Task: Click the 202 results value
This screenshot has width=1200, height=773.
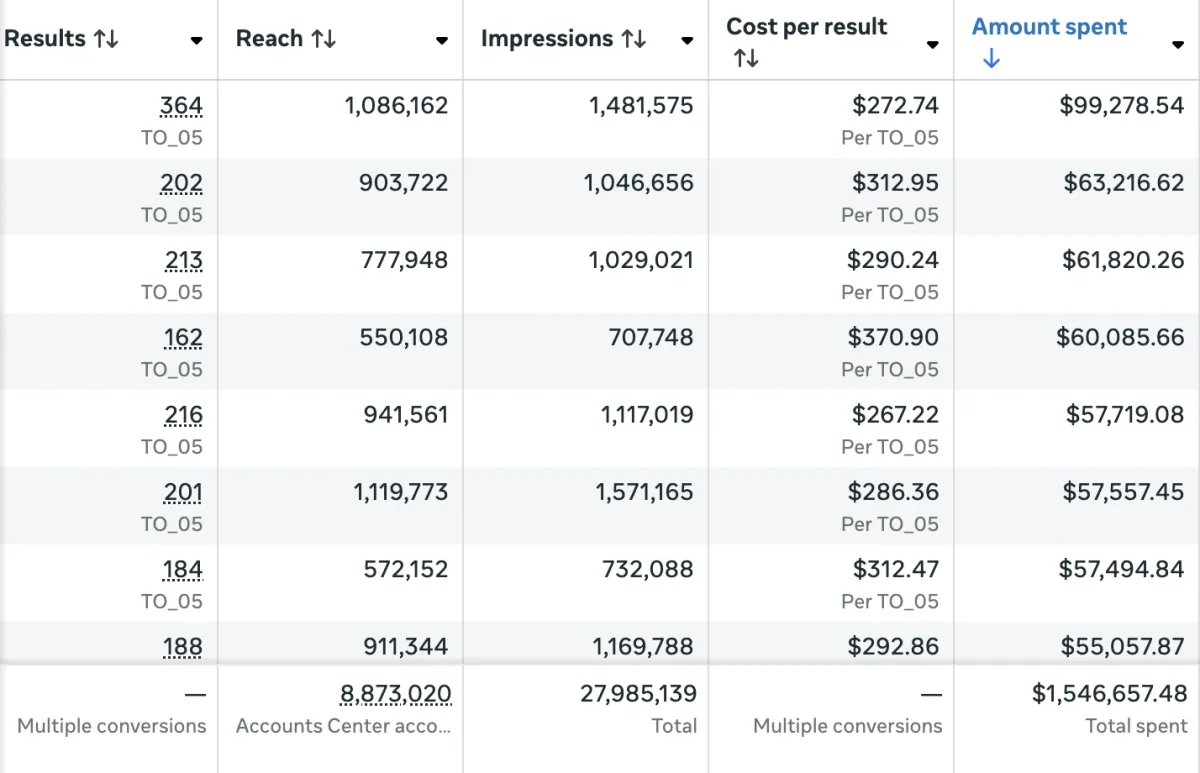Action: [181, 183]
